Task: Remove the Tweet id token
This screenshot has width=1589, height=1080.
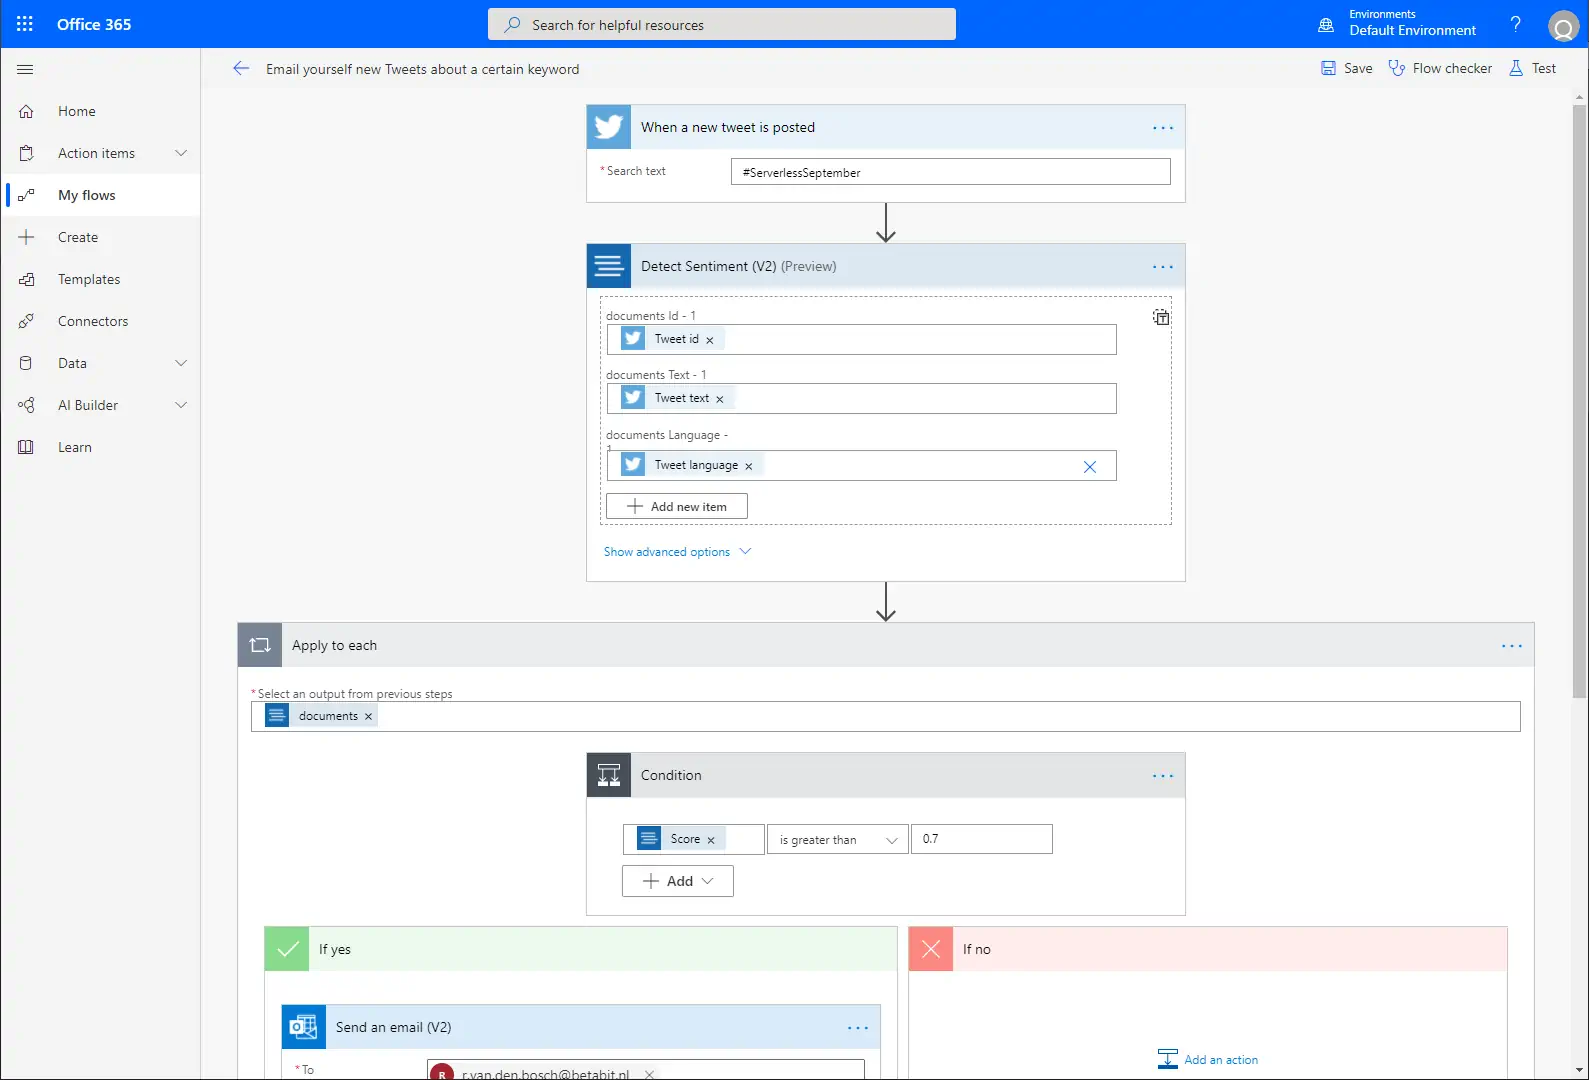Action: coord(710,340)
